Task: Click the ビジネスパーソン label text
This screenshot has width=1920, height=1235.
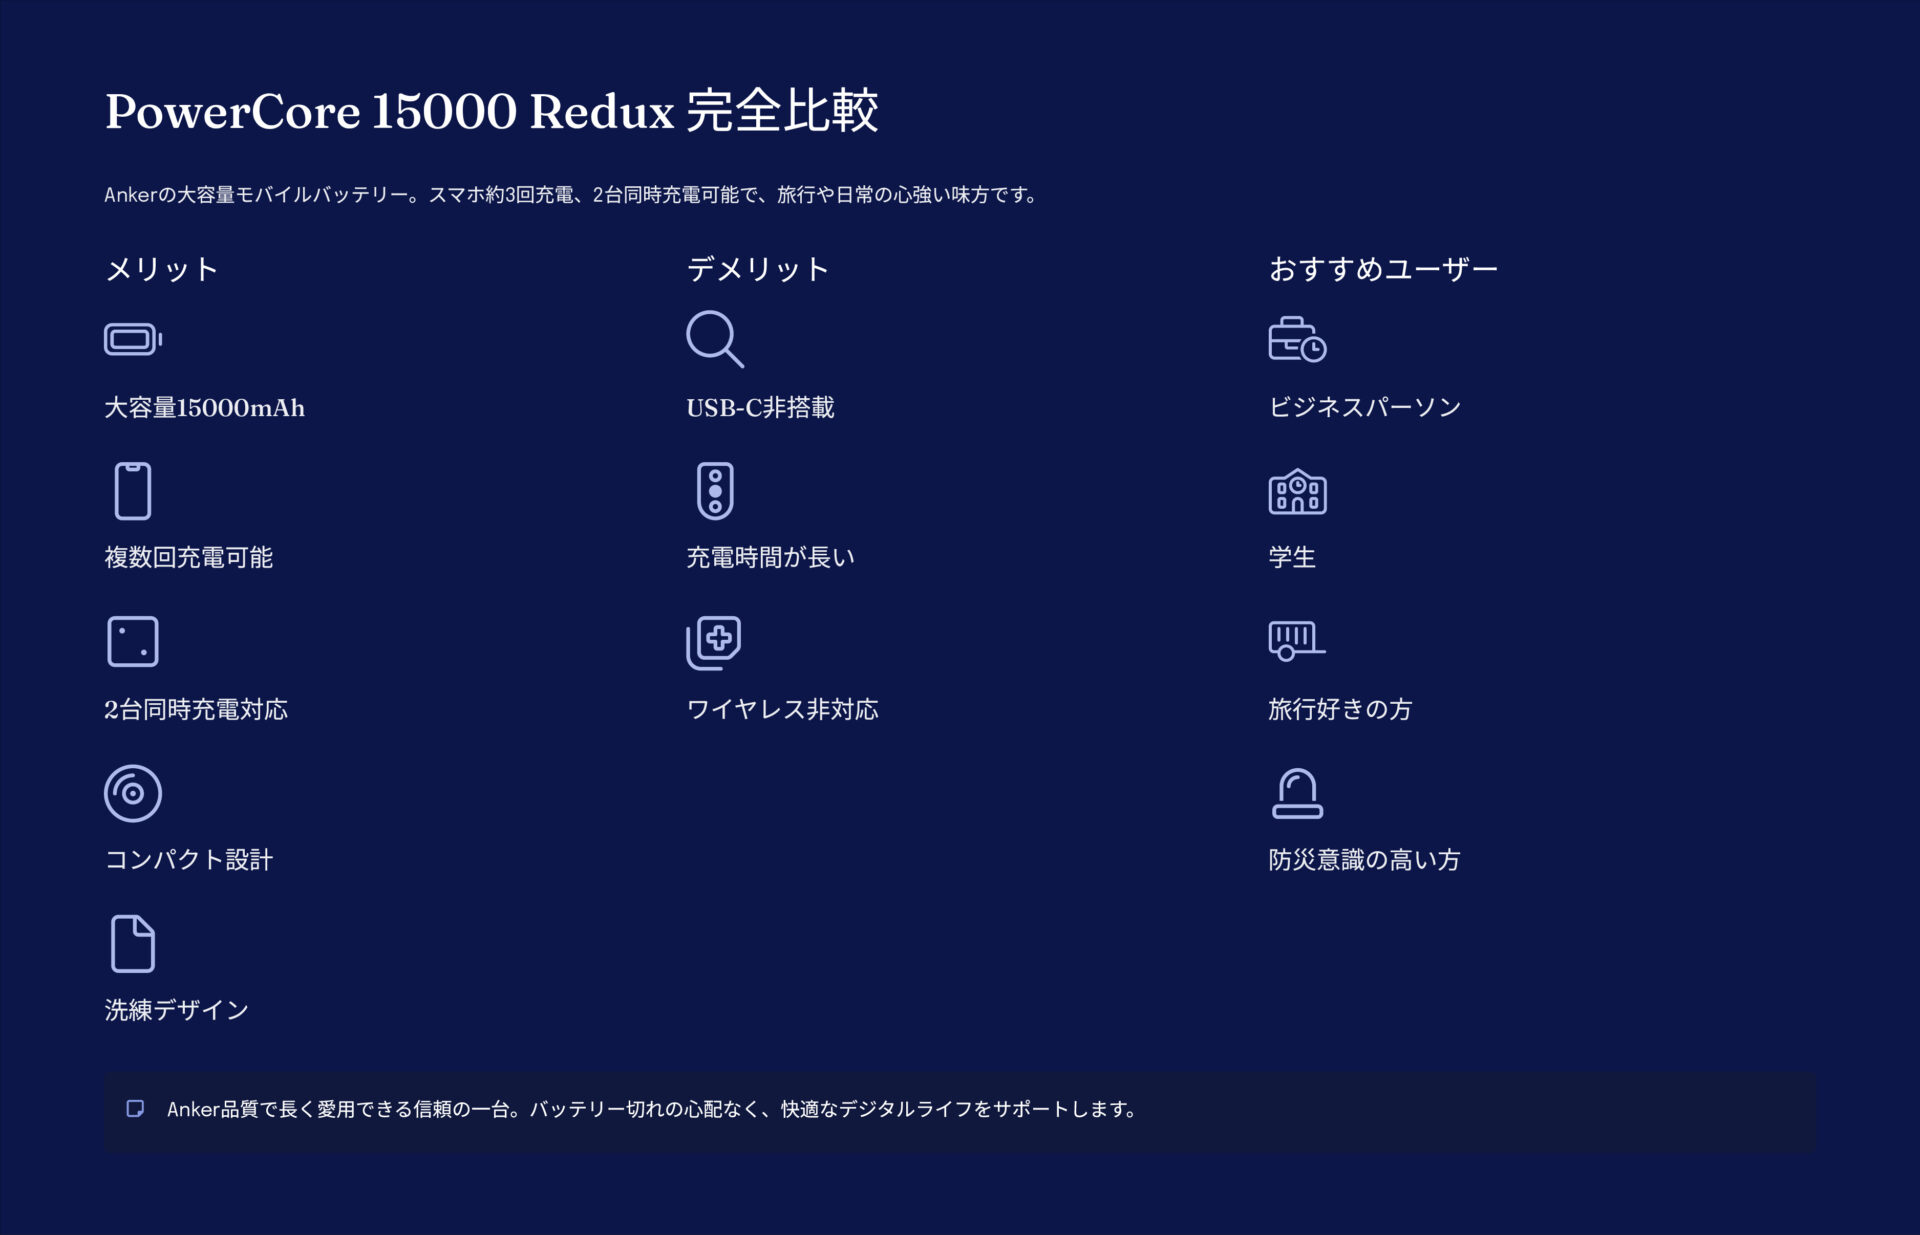Action: (1362, 406)
